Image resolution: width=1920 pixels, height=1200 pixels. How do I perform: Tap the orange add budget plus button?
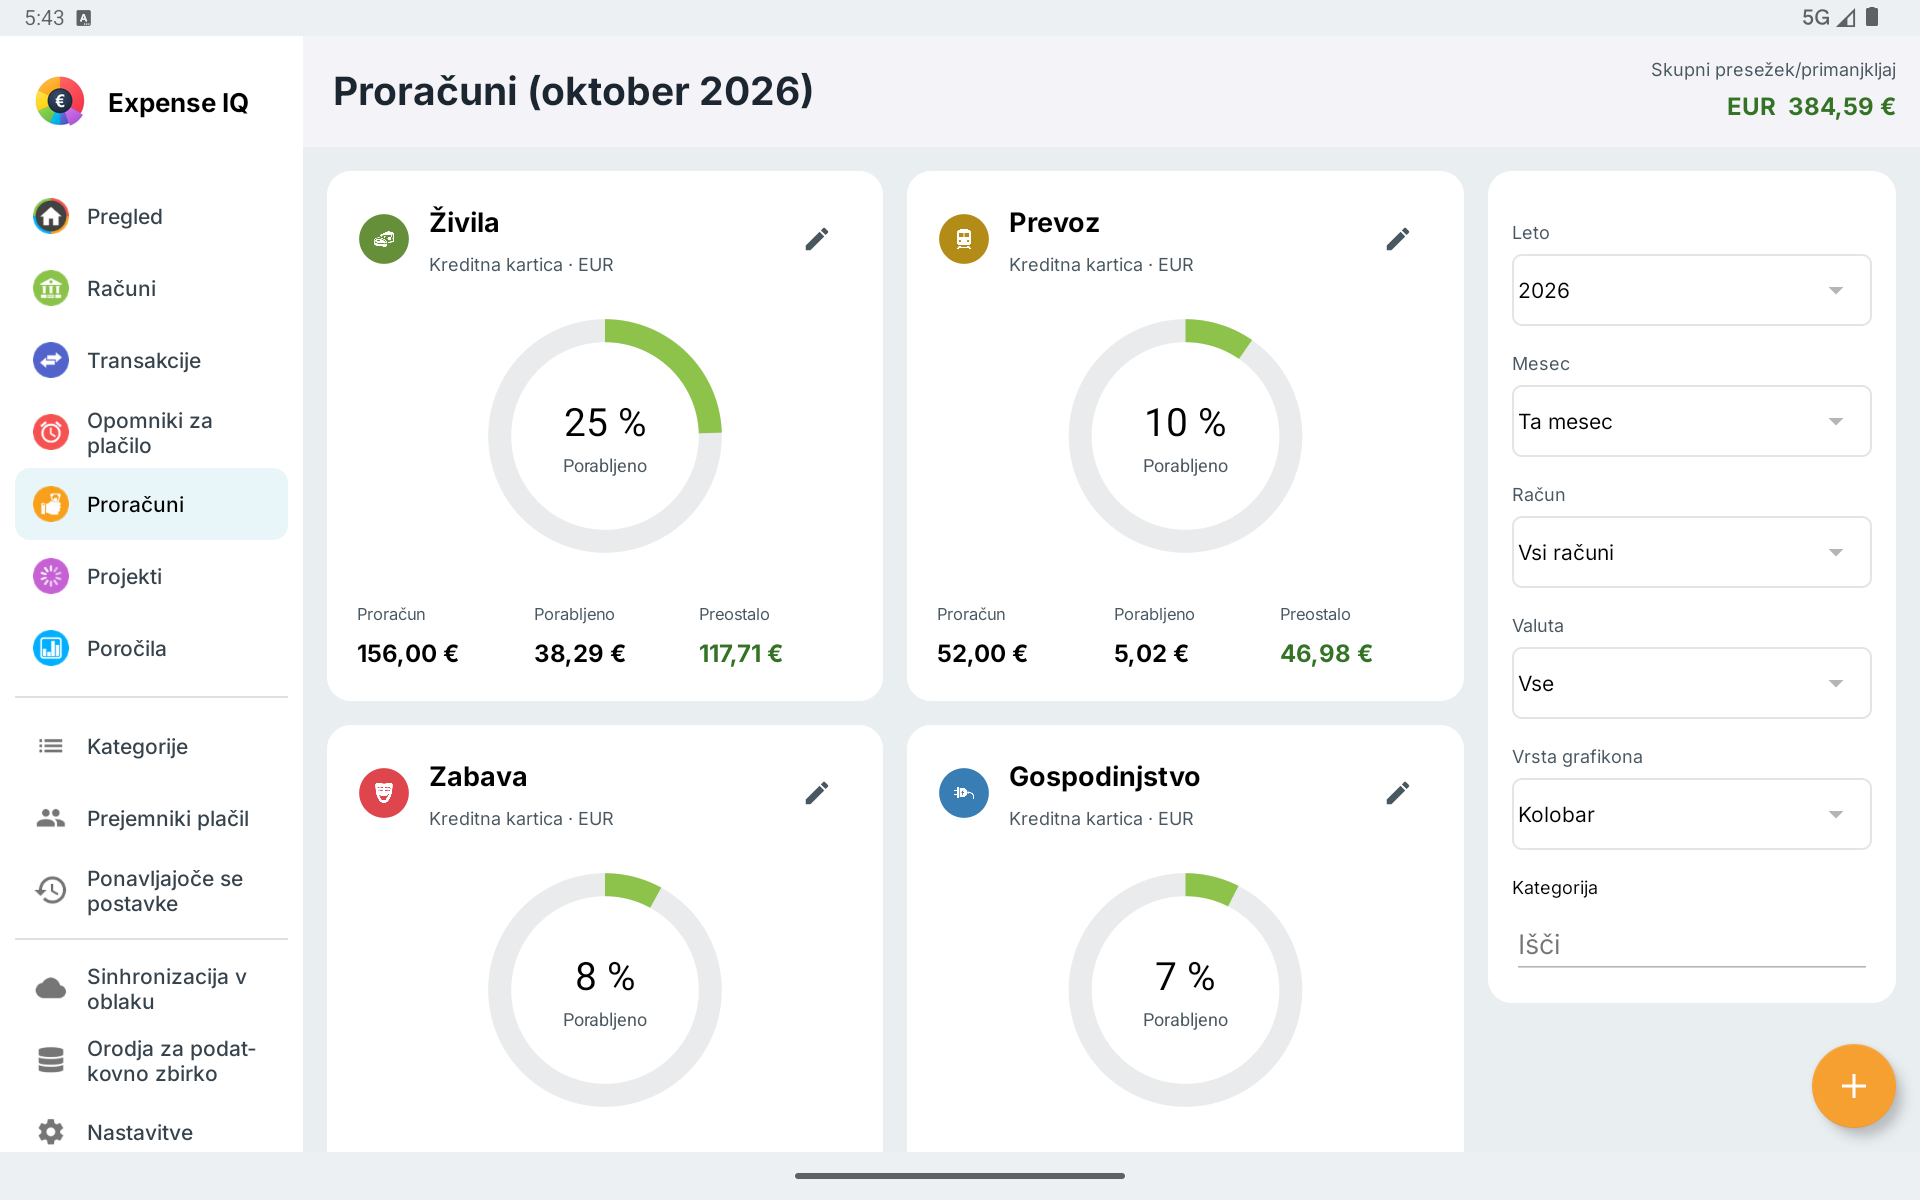[x=1853, y=1086]
